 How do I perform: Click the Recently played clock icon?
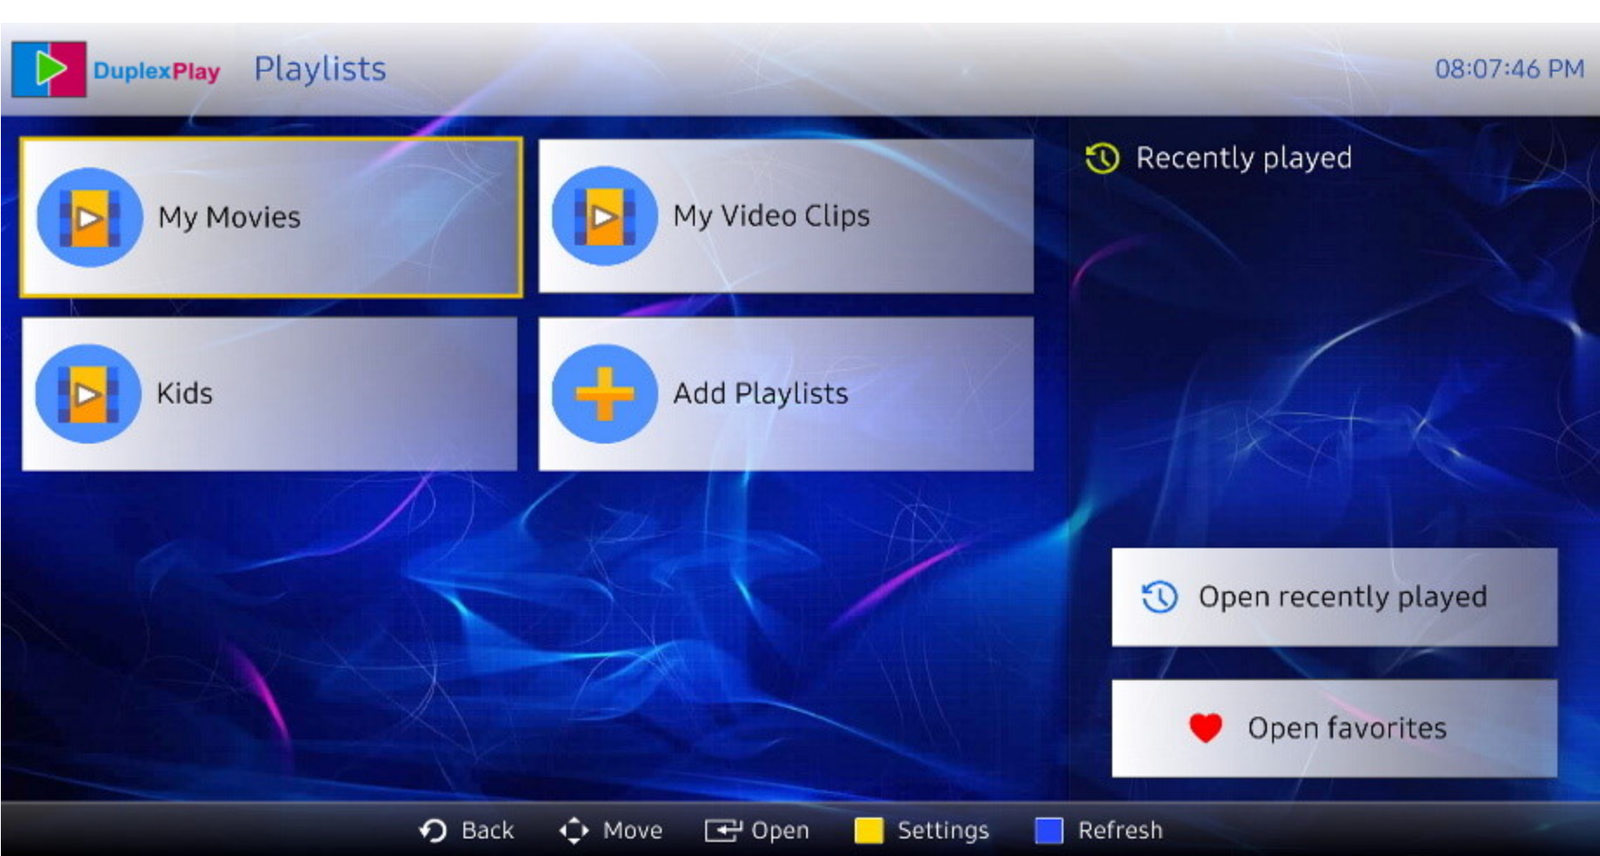coord(1102,158)
